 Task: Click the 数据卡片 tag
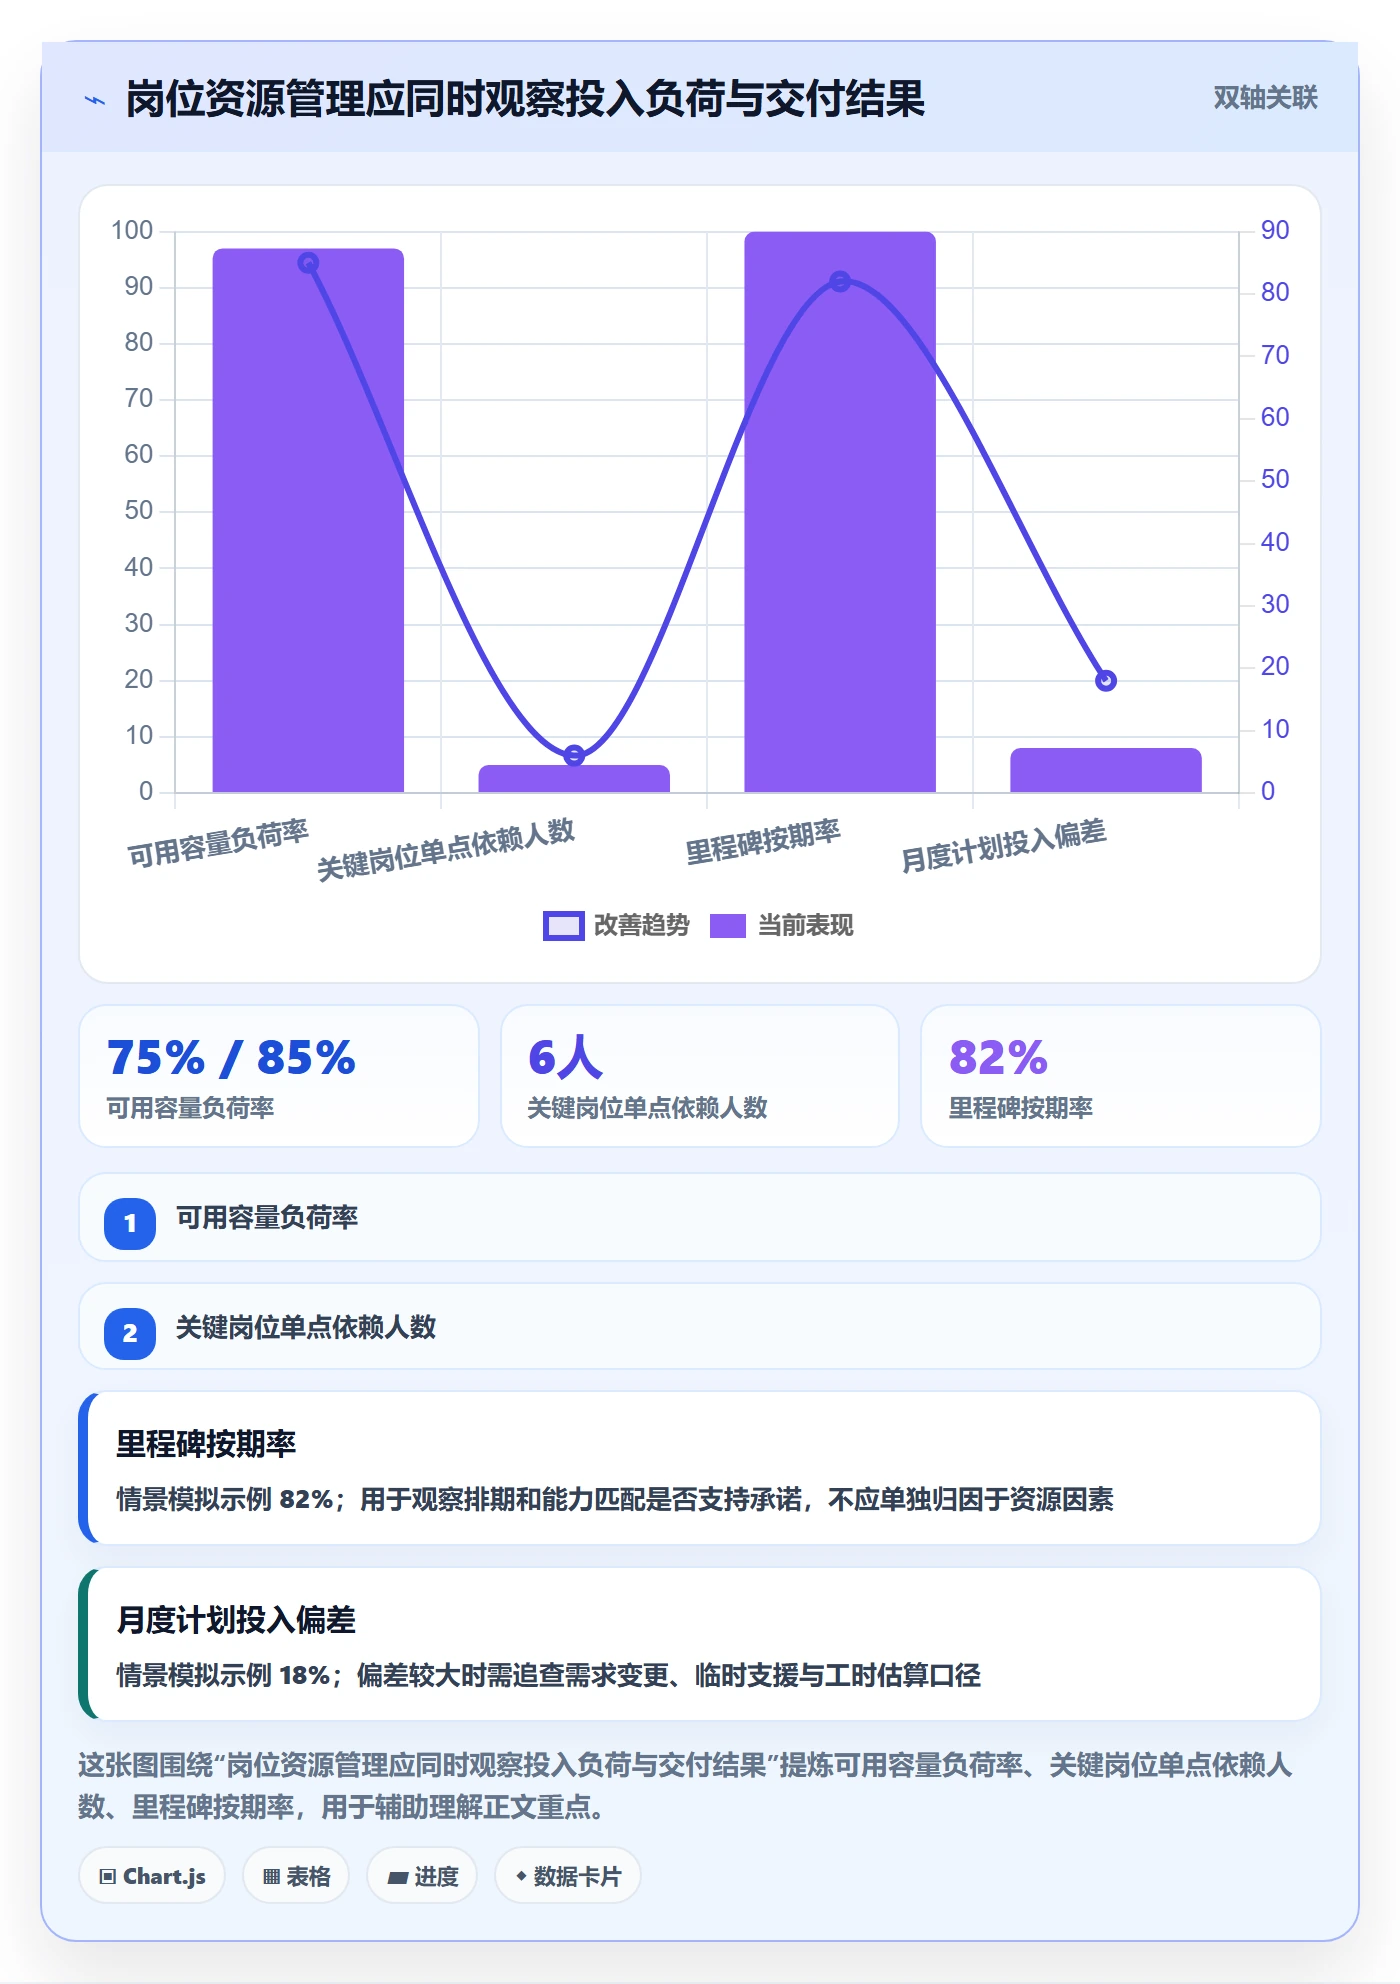tap(567, 1876)
